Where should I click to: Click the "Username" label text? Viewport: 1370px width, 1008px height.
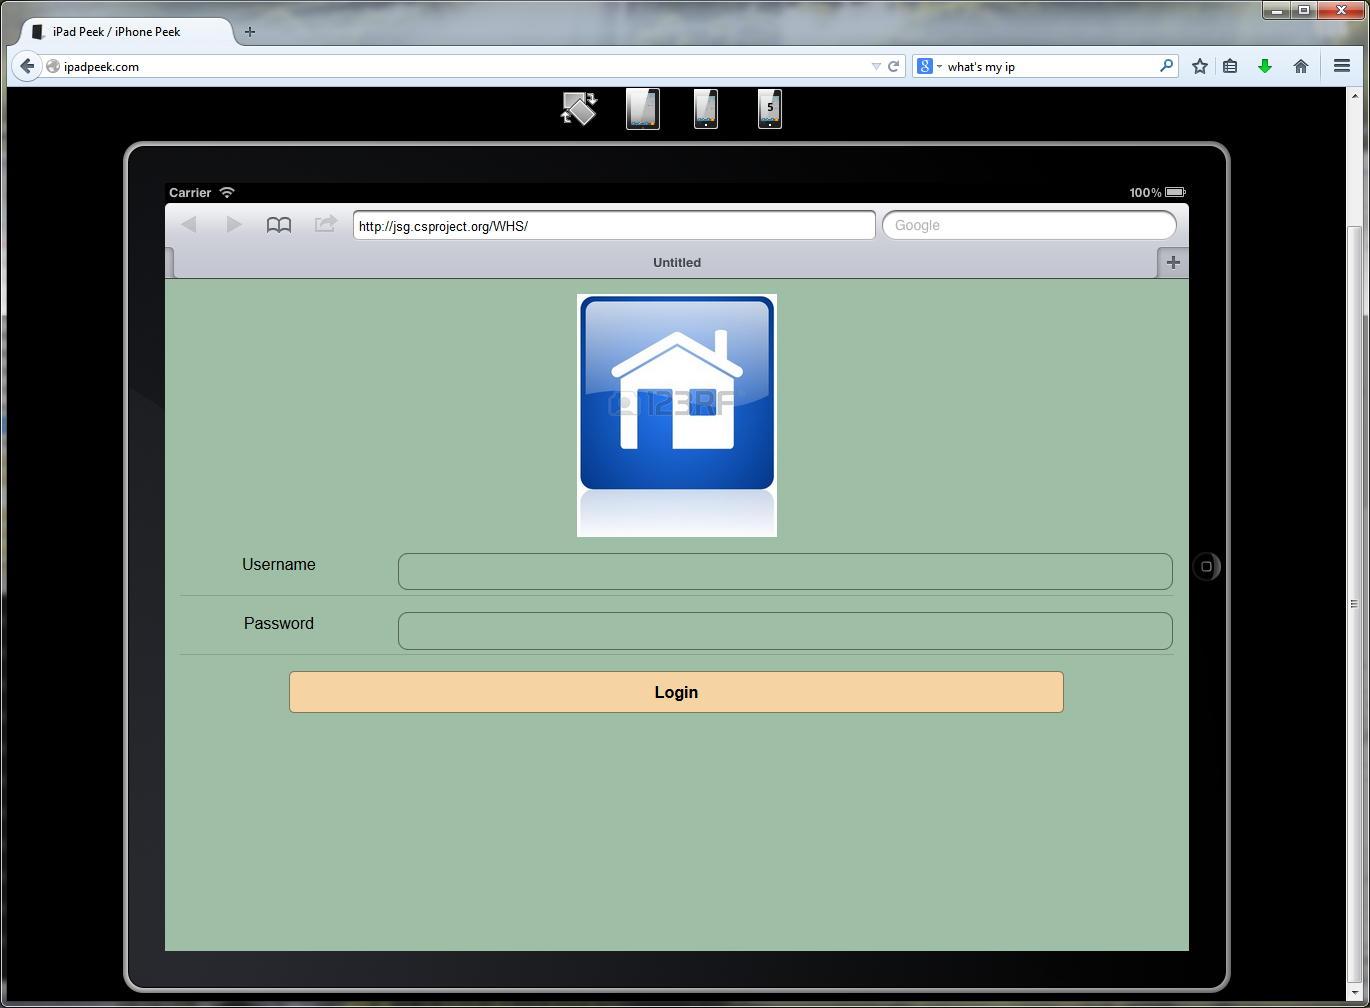279,564
